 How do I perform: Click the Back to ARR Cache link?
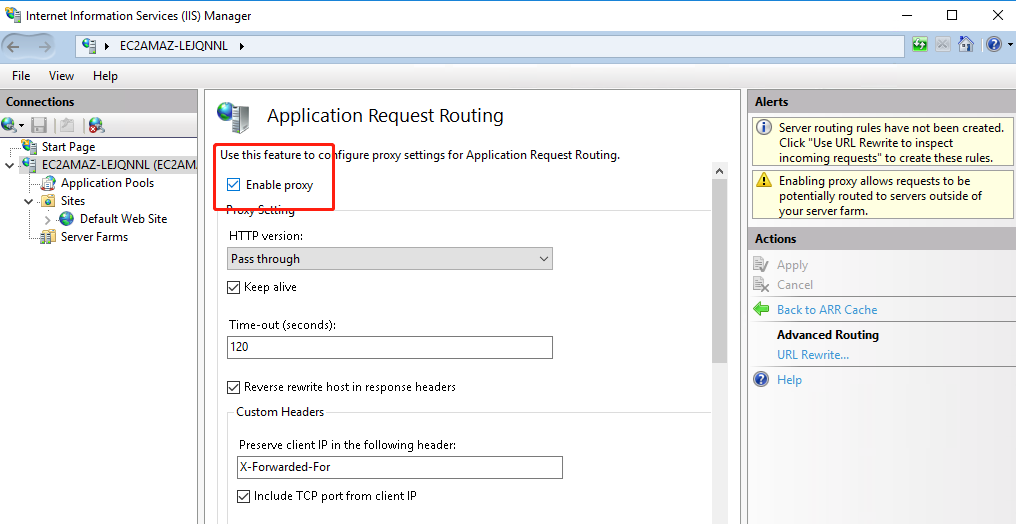826,310
